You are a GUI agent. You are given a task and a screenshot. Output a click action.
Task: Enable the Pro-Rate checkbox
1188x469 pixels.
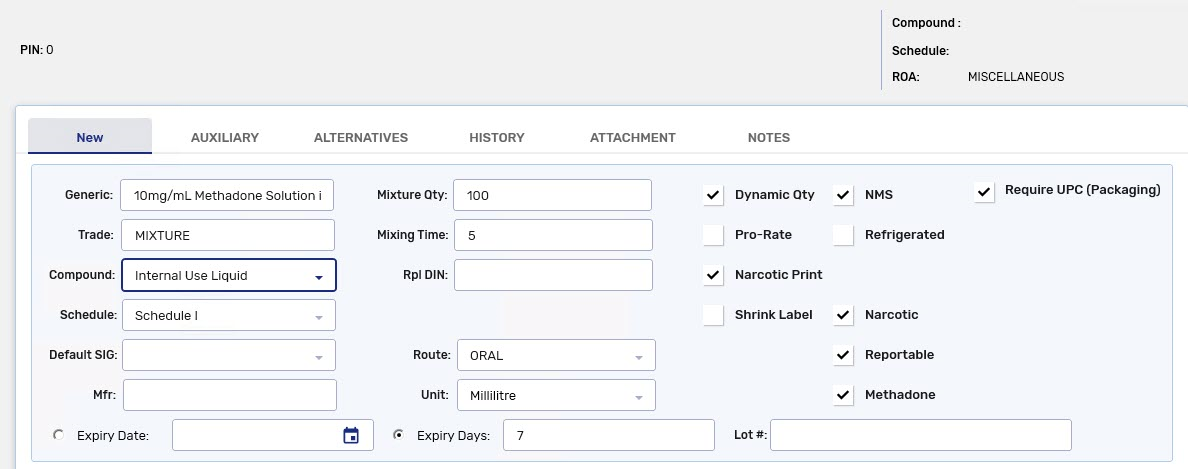click(713, 235)
